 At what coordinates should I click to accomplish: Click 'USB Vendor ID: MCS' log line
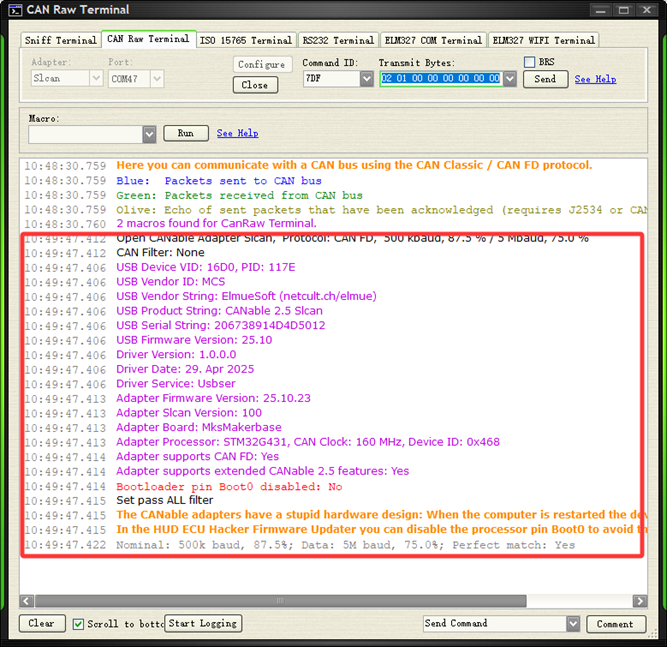click(x=171, y=282)
